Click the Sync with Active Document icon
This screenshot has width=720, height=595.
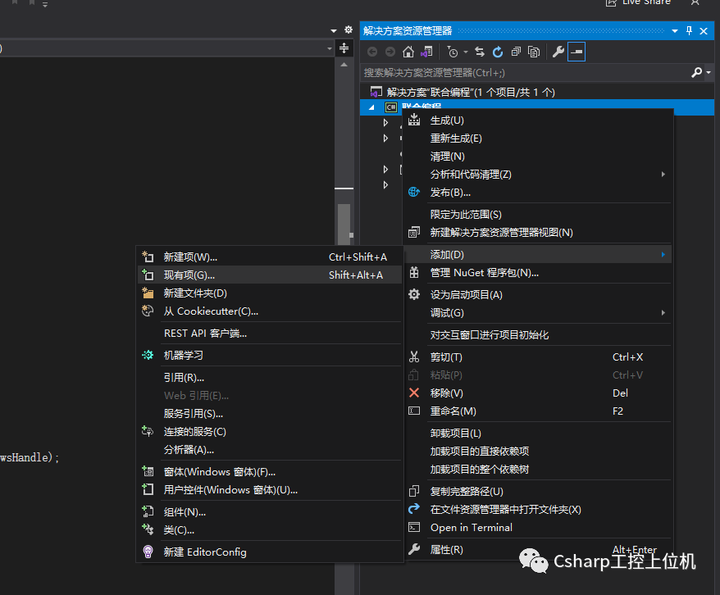tap(479, 52)
